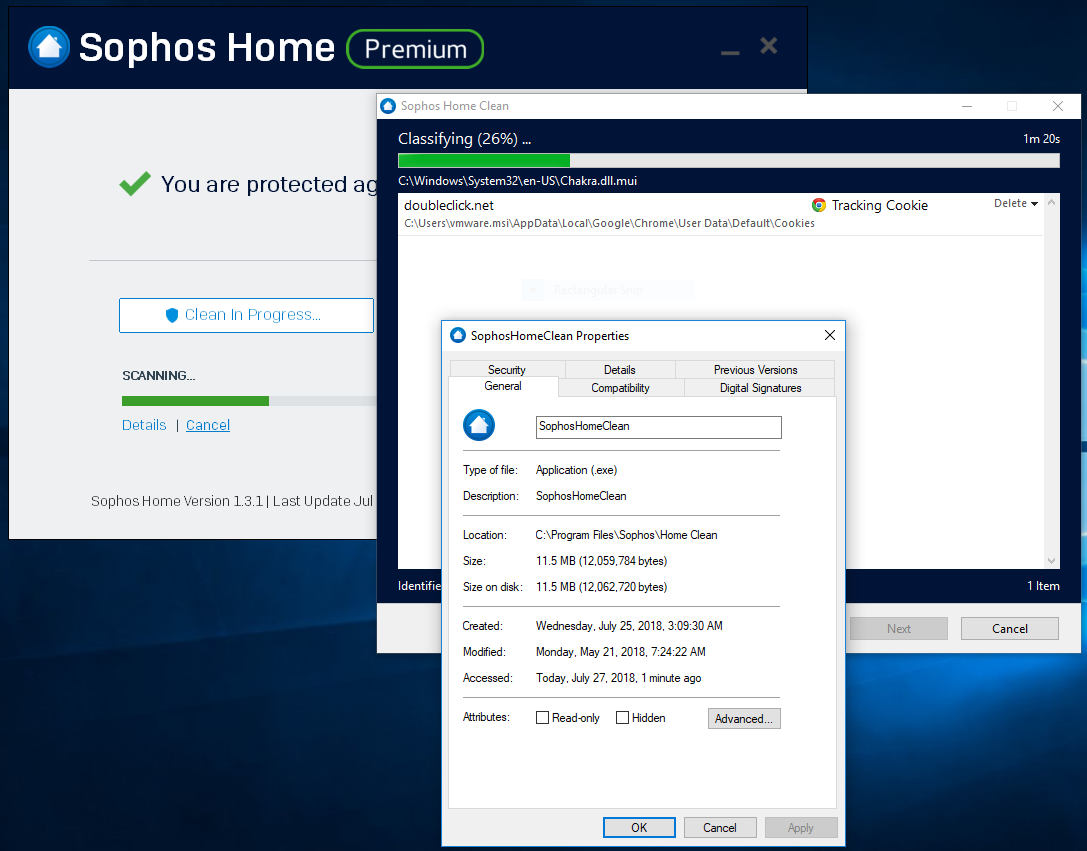The height and width of the screenshot is (851, 1087).
Task: Click the Modified date Monday, May 21, 2018
Action: [620, 652]
